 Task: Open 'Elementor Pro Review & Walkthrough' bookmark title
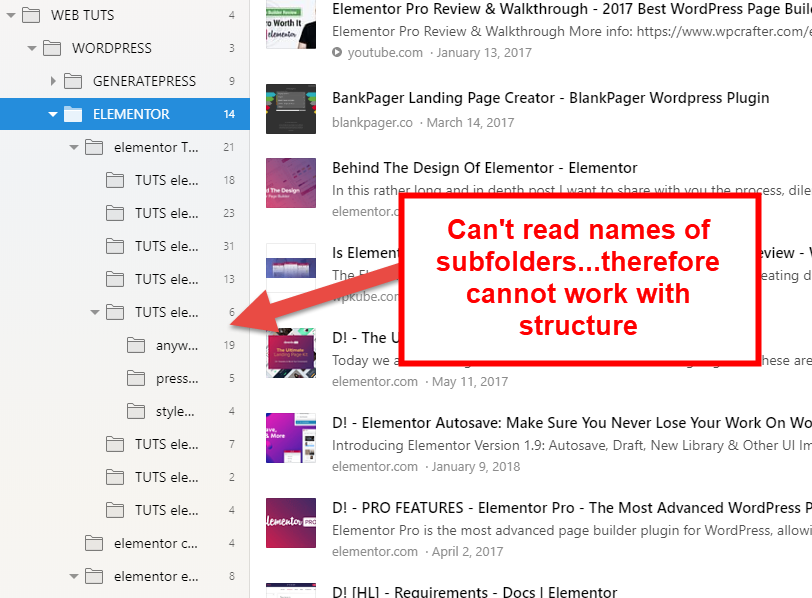[x=572, y=9]
